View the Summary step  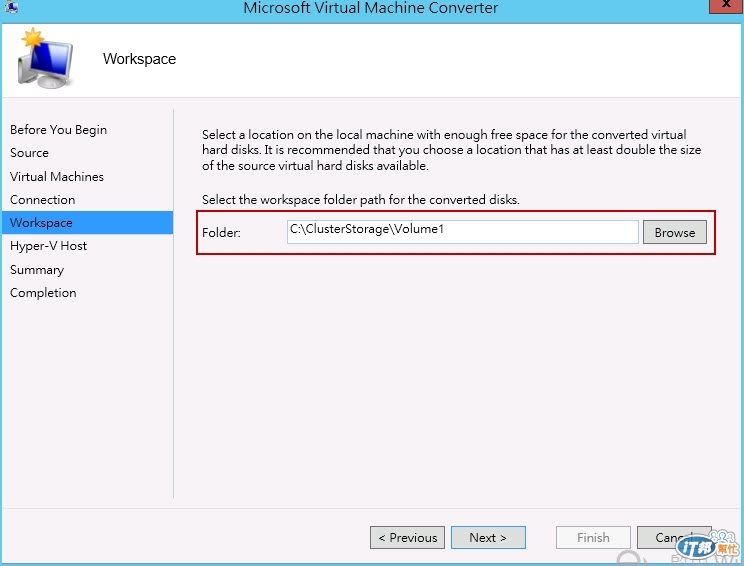37,269
